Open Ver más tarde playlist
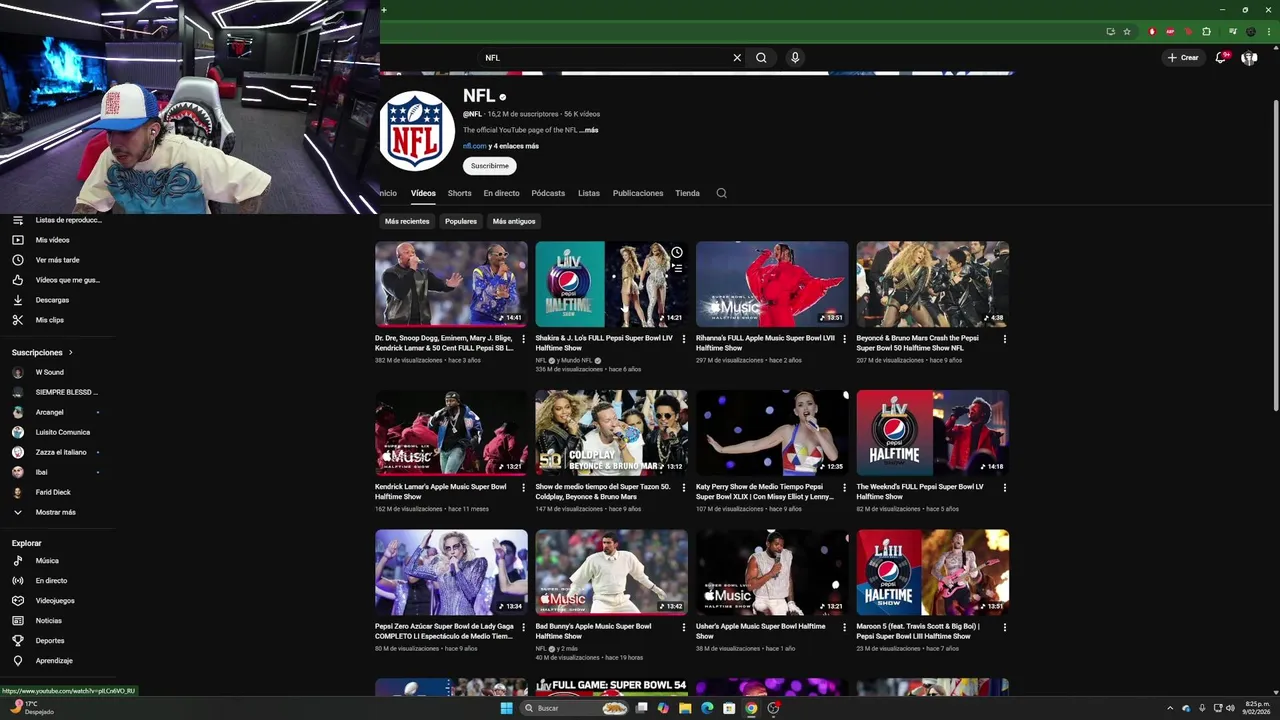Image resolution: width=1280 pixels, height=720 pixels. click(56, 260)
